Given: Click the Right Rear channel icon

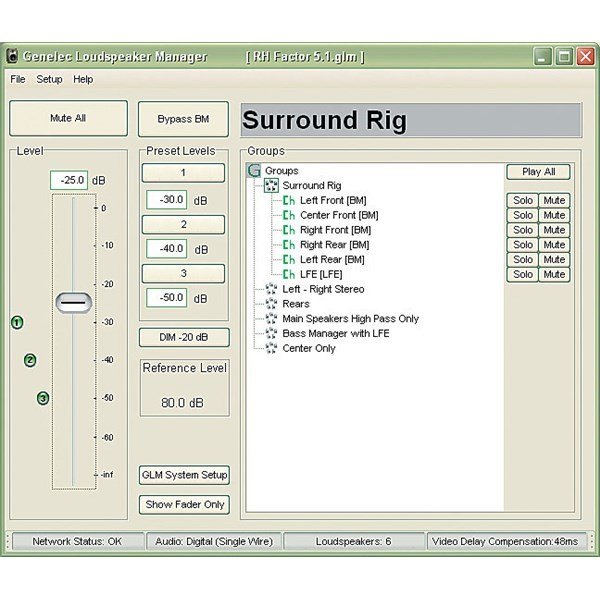Looking at the screenshot, I should [x=289, y=245].
